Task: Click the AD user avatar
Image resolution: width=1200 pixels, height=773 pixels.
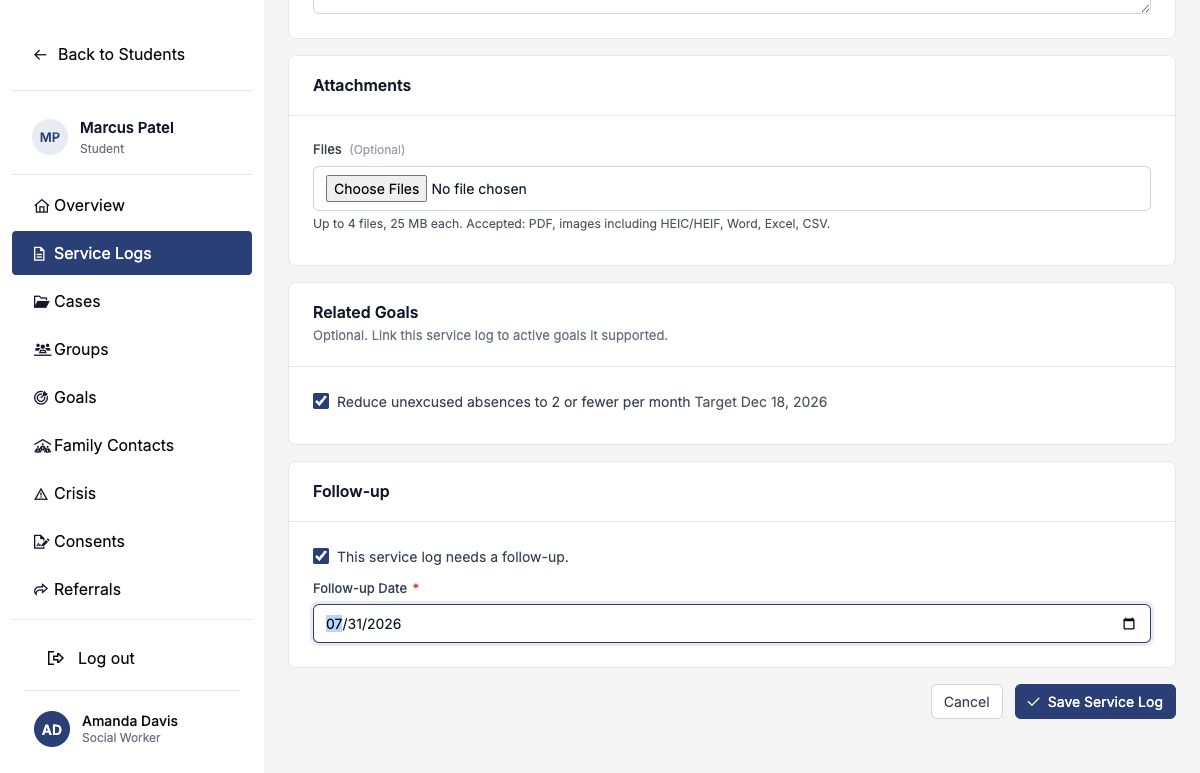Action: (x=52, y=729)
